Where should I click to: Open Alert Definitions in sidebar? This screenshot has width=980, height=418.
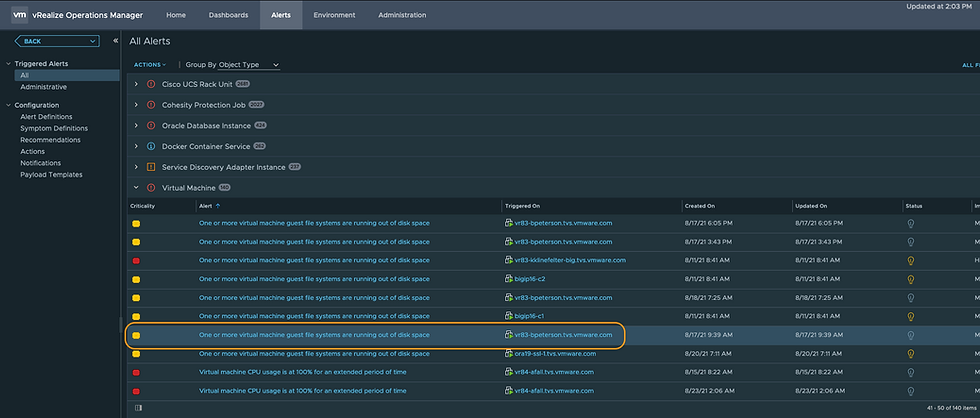(x=46, y=117)
